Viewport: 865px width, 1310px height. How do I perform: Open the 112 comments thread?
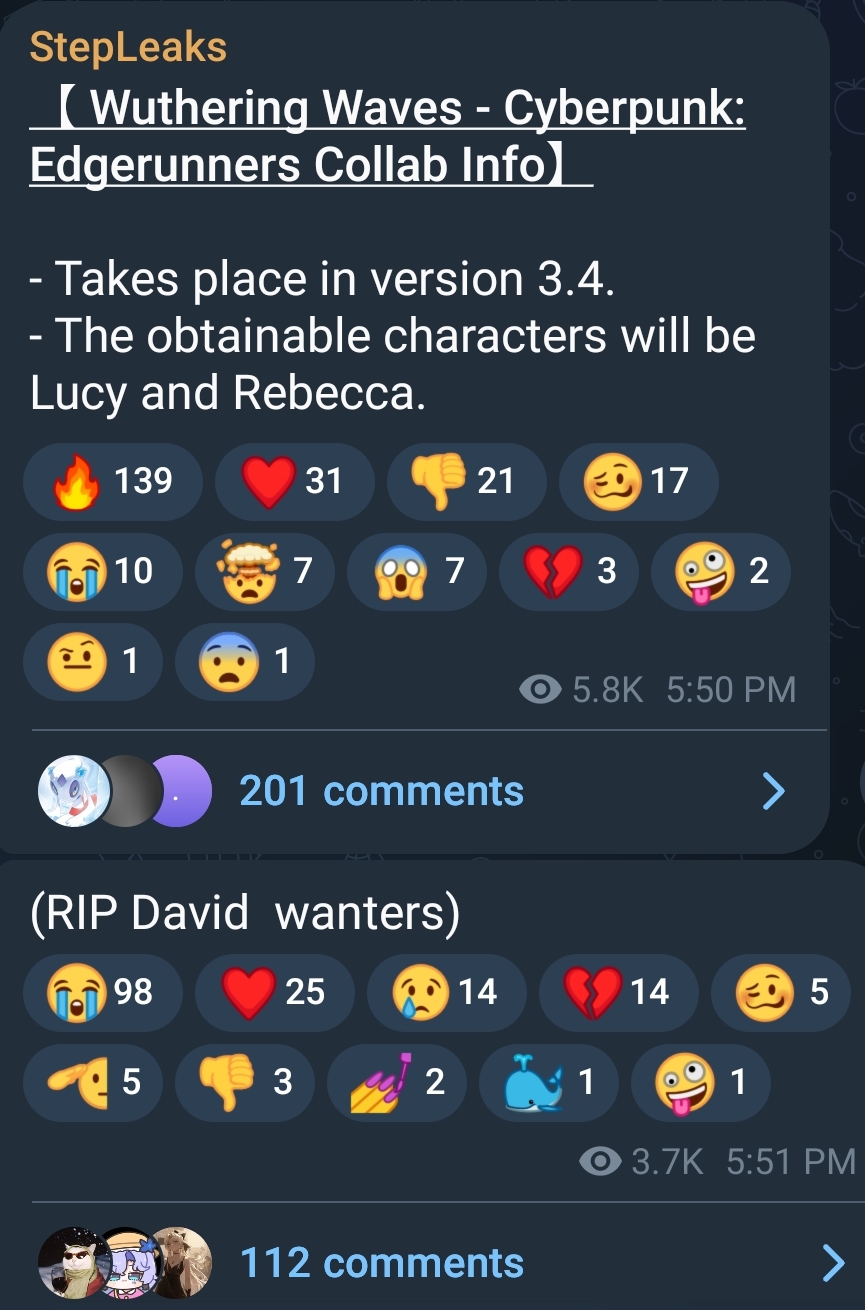pos(381,1263)
